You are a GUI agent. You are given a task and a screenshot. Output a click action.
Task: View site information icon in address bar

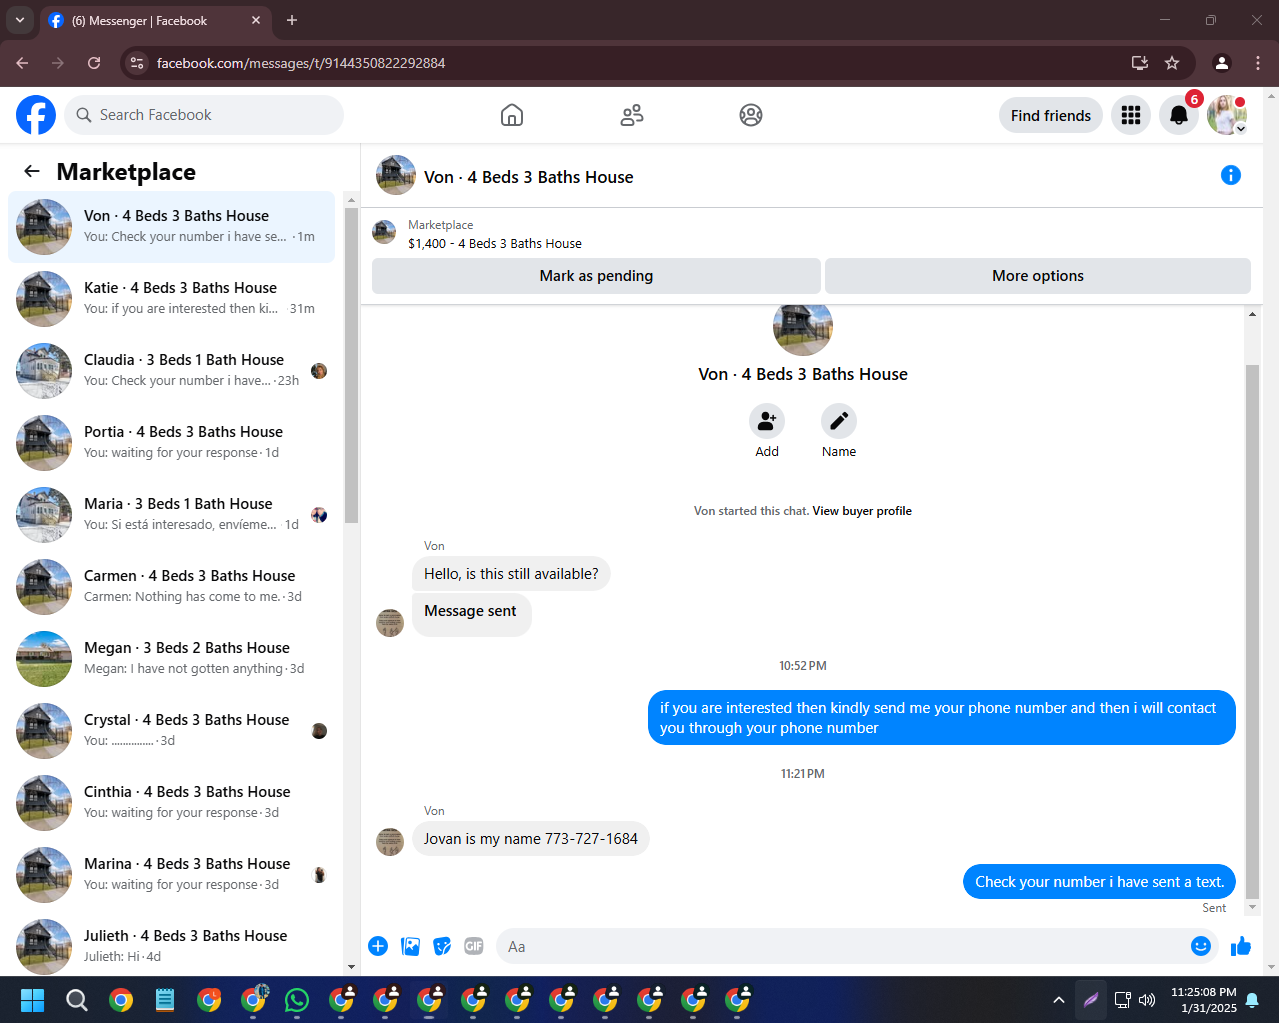138,63
